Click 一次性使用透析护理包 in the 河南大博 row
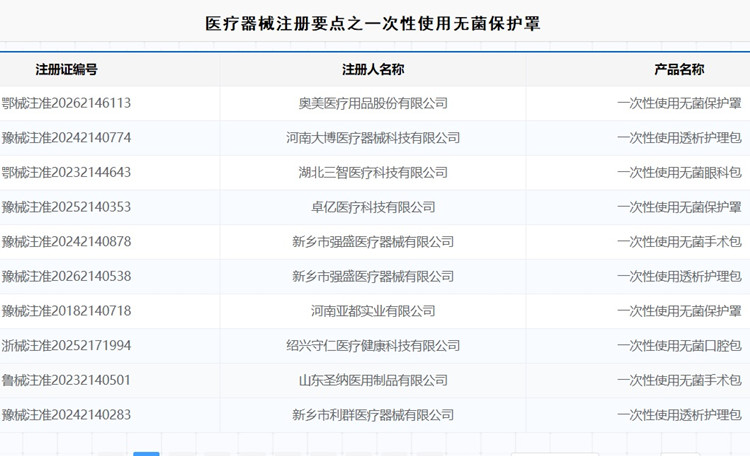The width and height of the screenshot is (750, 456). click(679, 138)
